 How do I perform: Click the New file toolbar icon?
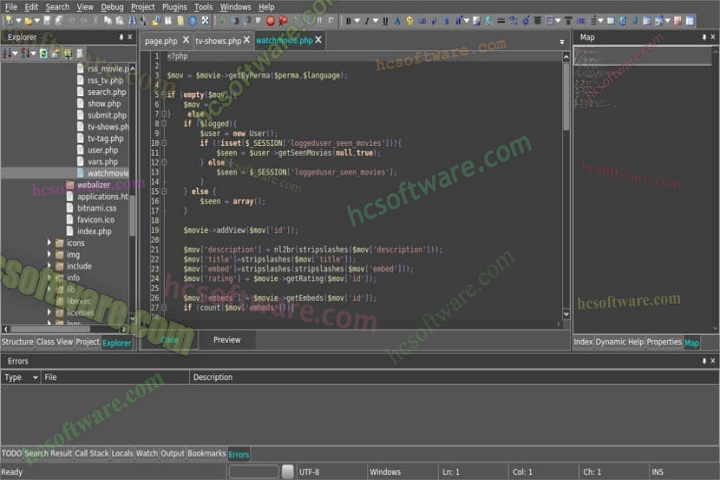pyautogui.click(x=8, y=21)
